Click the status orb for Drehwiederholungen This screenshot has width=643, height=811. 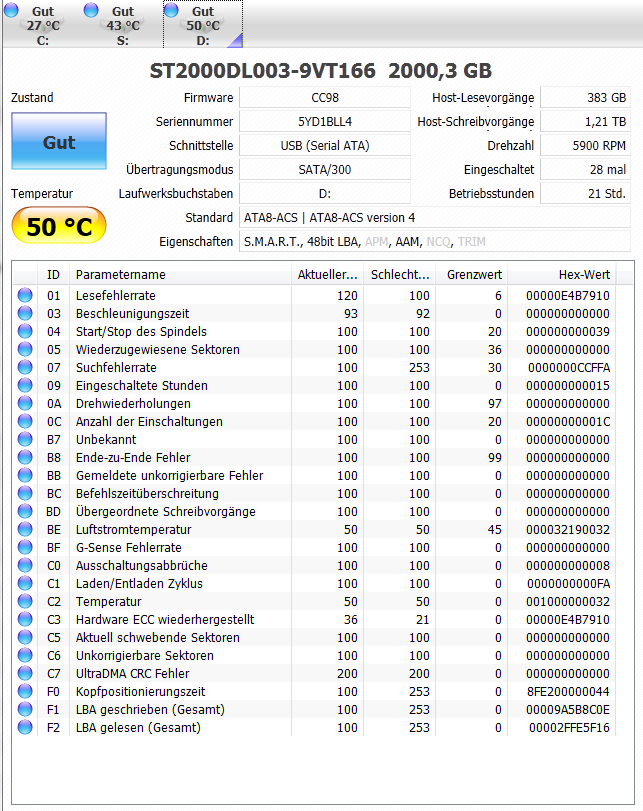pyautogui.click(x=25, y=403)
